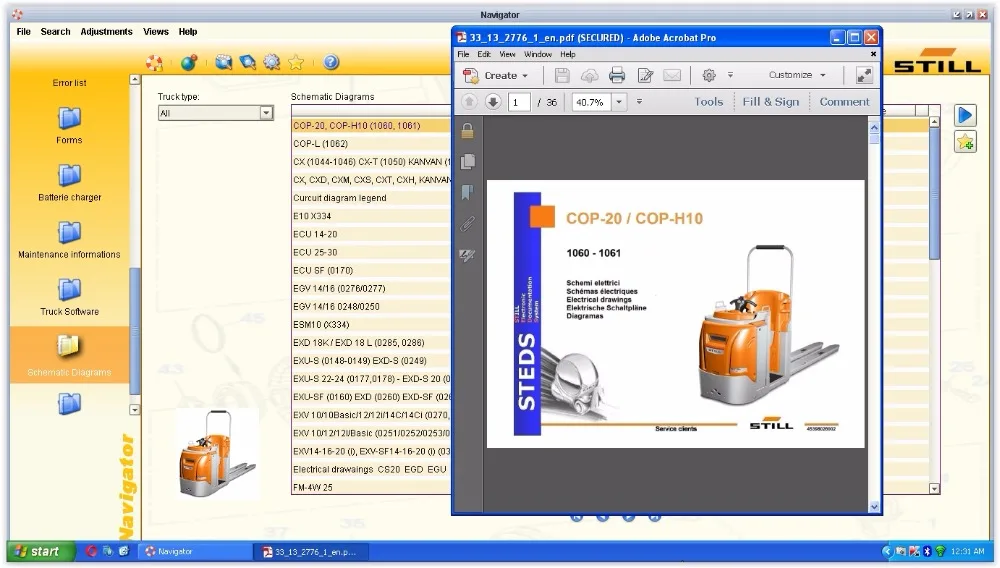The image size is (1000, 568).
Task: Open the Maintenance informations folder
Action: click(70, 240)
